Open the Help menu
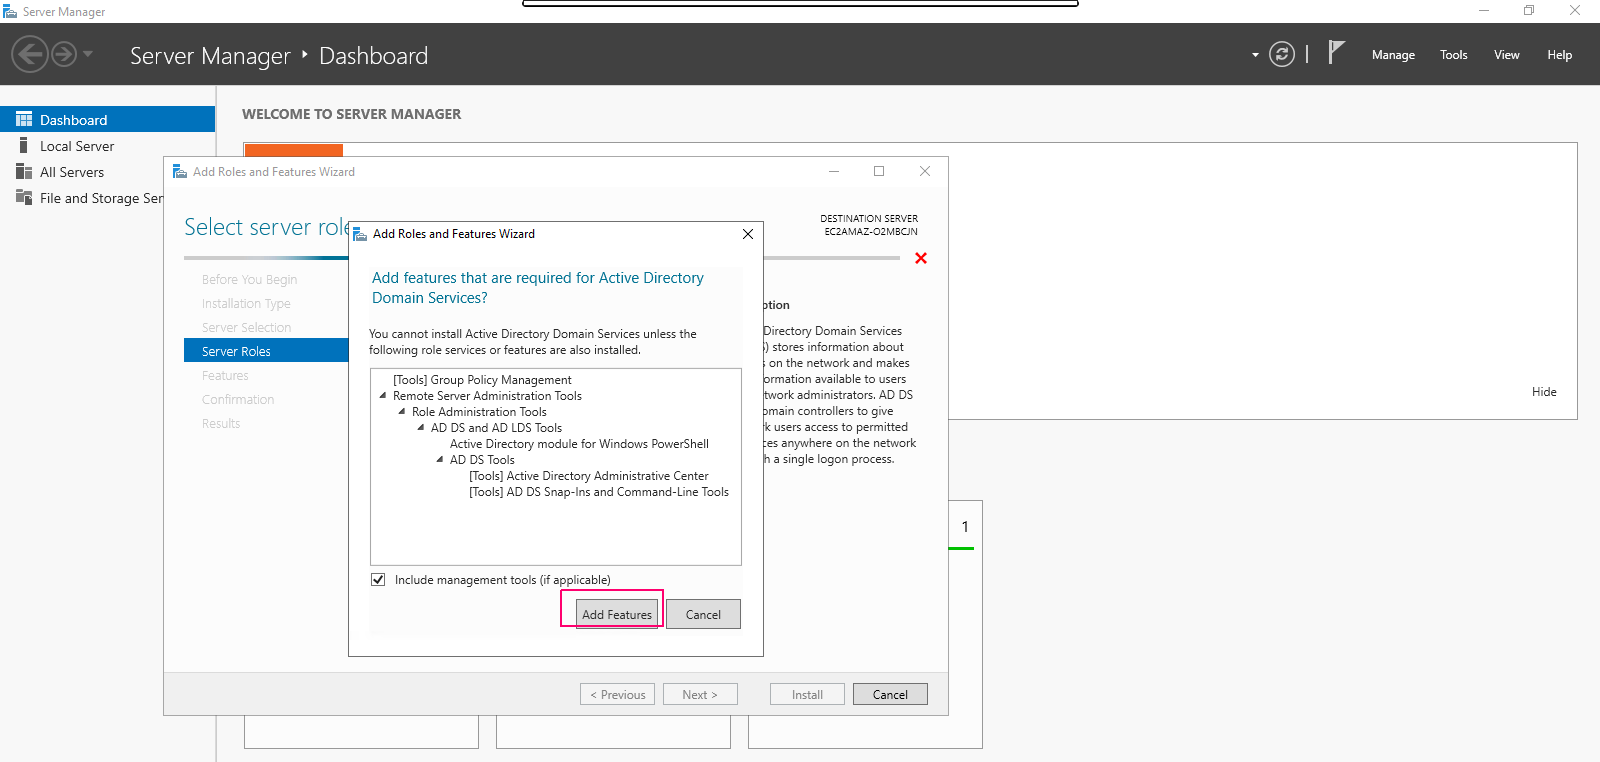The image size is (1600, 762). [1560, 55]
